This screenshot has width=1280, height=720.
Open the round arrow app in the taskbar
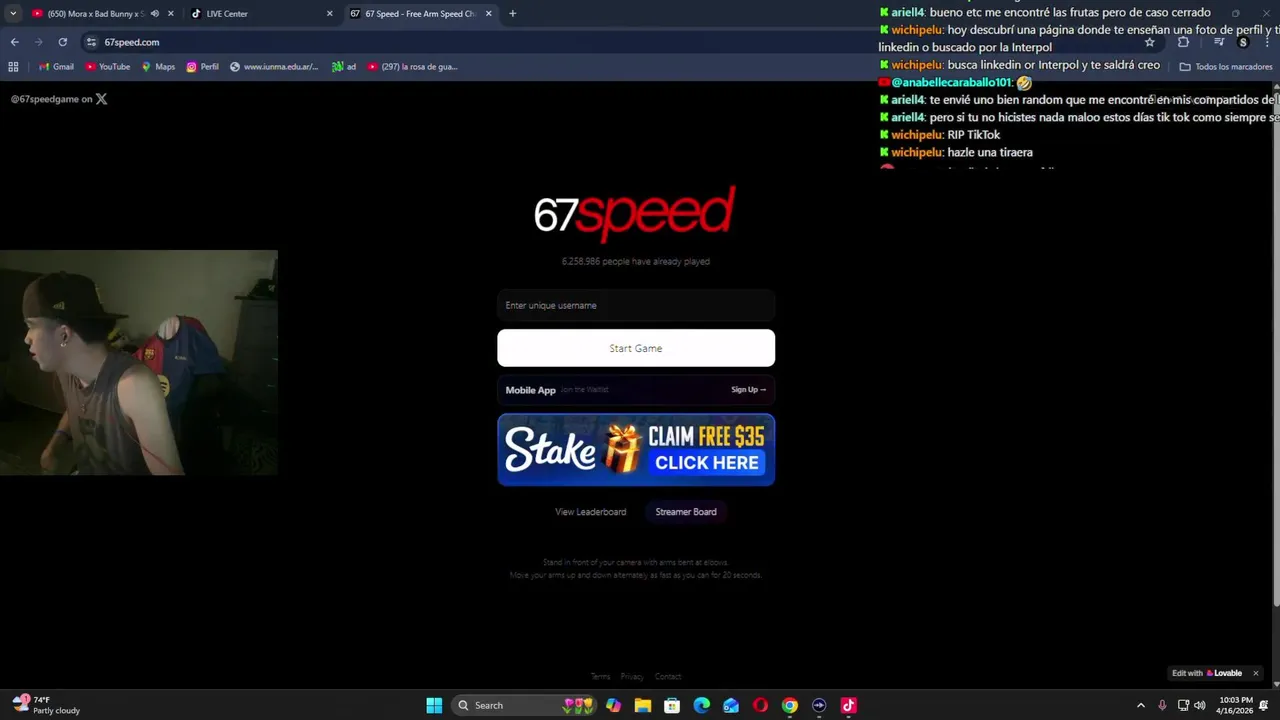pyautogui.click(x=819, y=705)
